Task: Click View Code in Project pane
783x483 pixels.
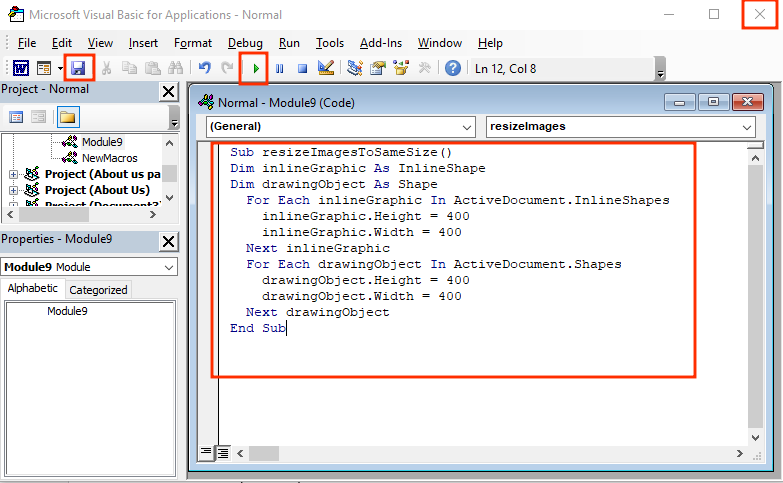Action: (x=16, y=117)
